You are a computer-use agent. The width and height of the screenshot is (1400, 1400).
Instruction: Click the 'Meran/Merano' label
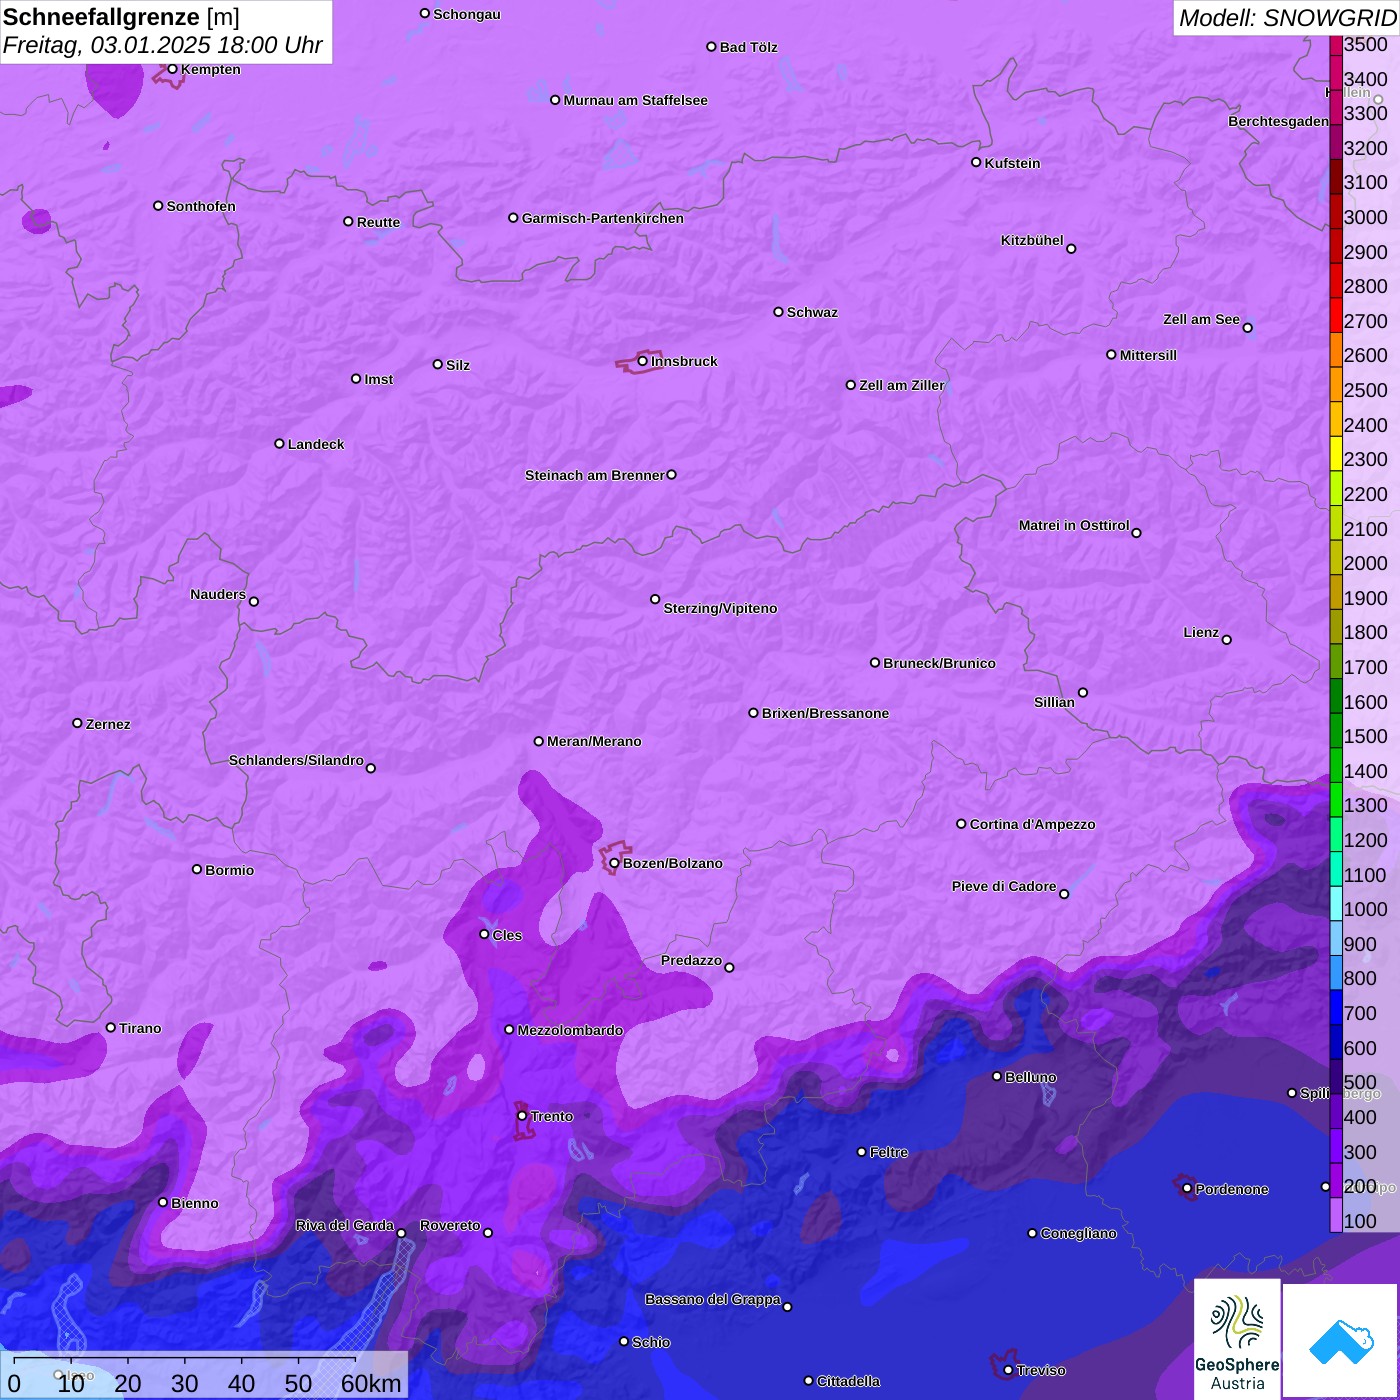pos(594,741)
